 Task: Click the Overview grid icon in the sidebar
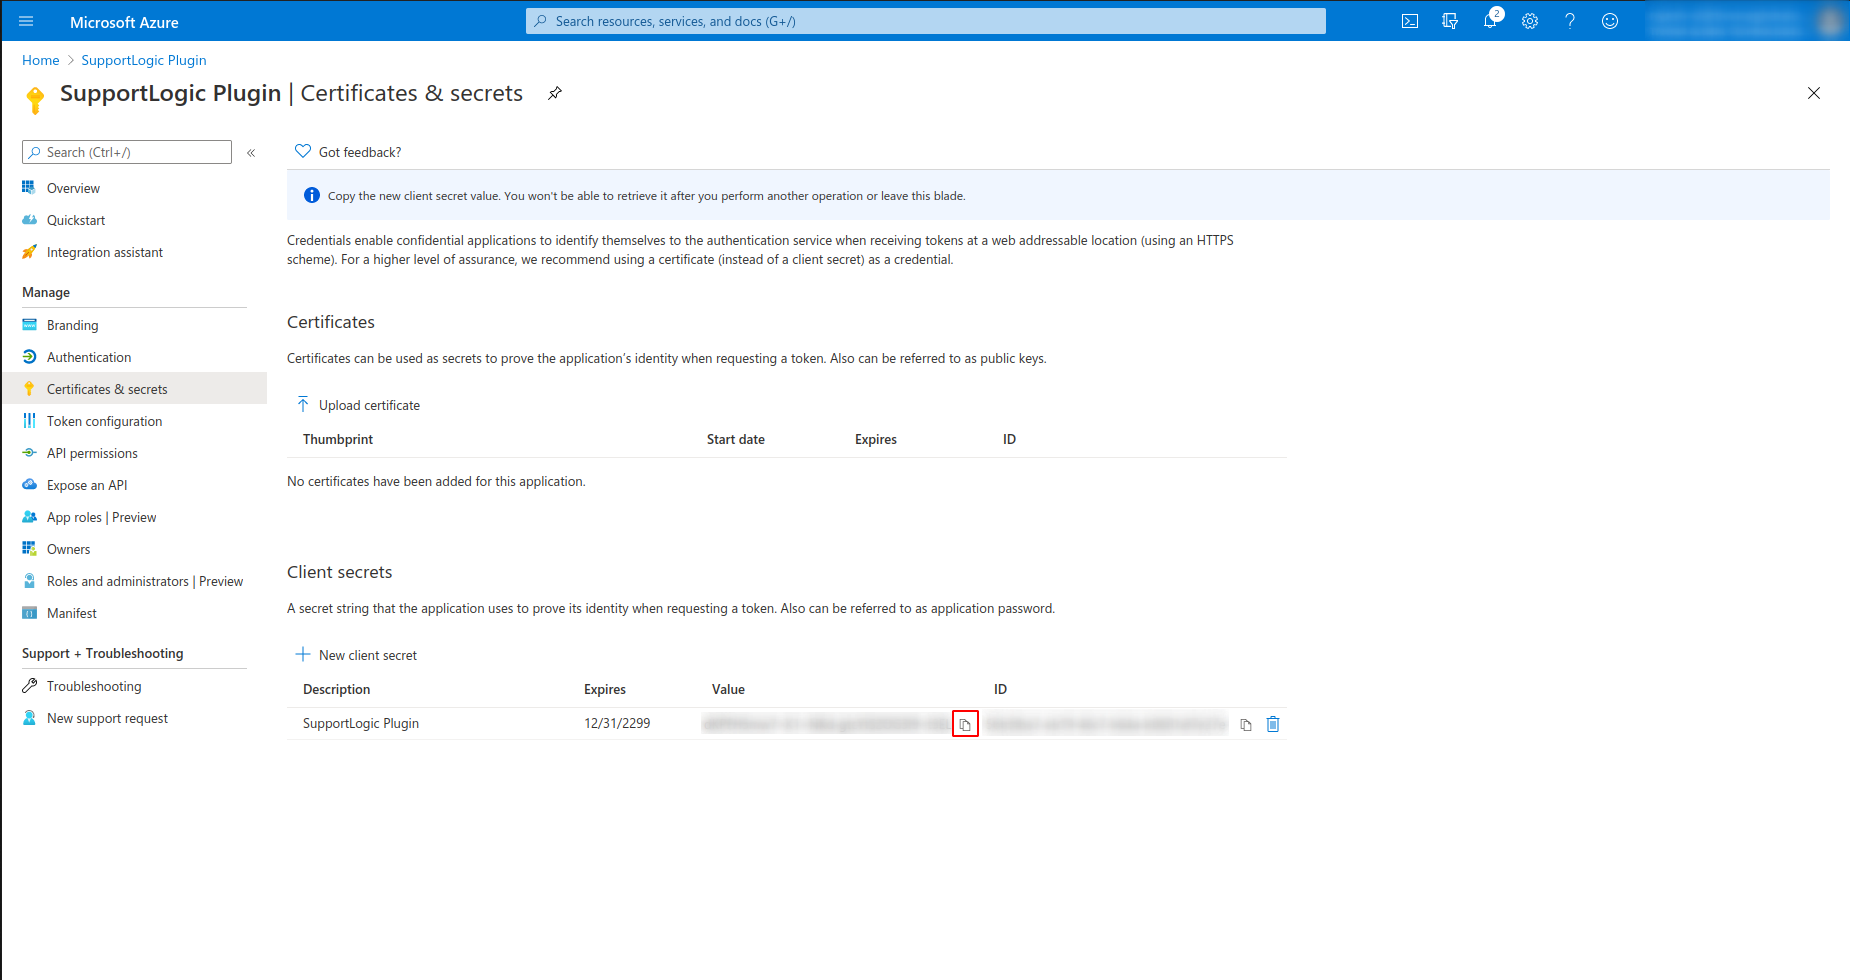29,188
